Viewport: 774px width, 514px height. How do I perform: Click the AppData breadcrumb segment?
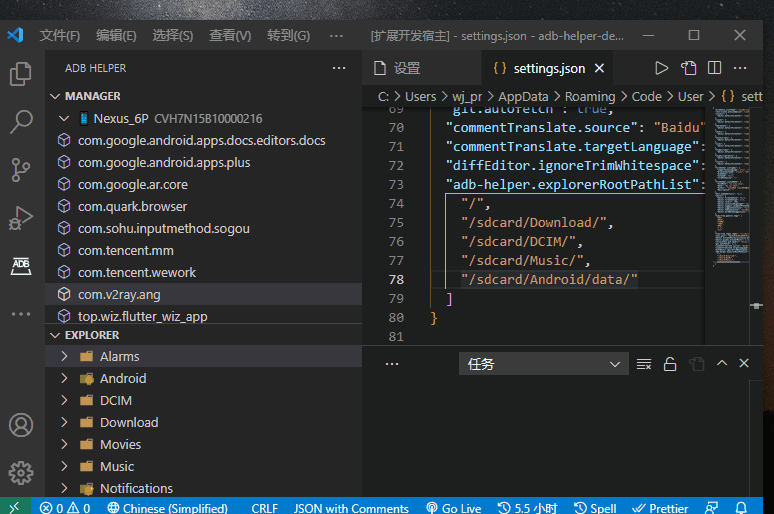pyautogui.click(x=523, y=96)
